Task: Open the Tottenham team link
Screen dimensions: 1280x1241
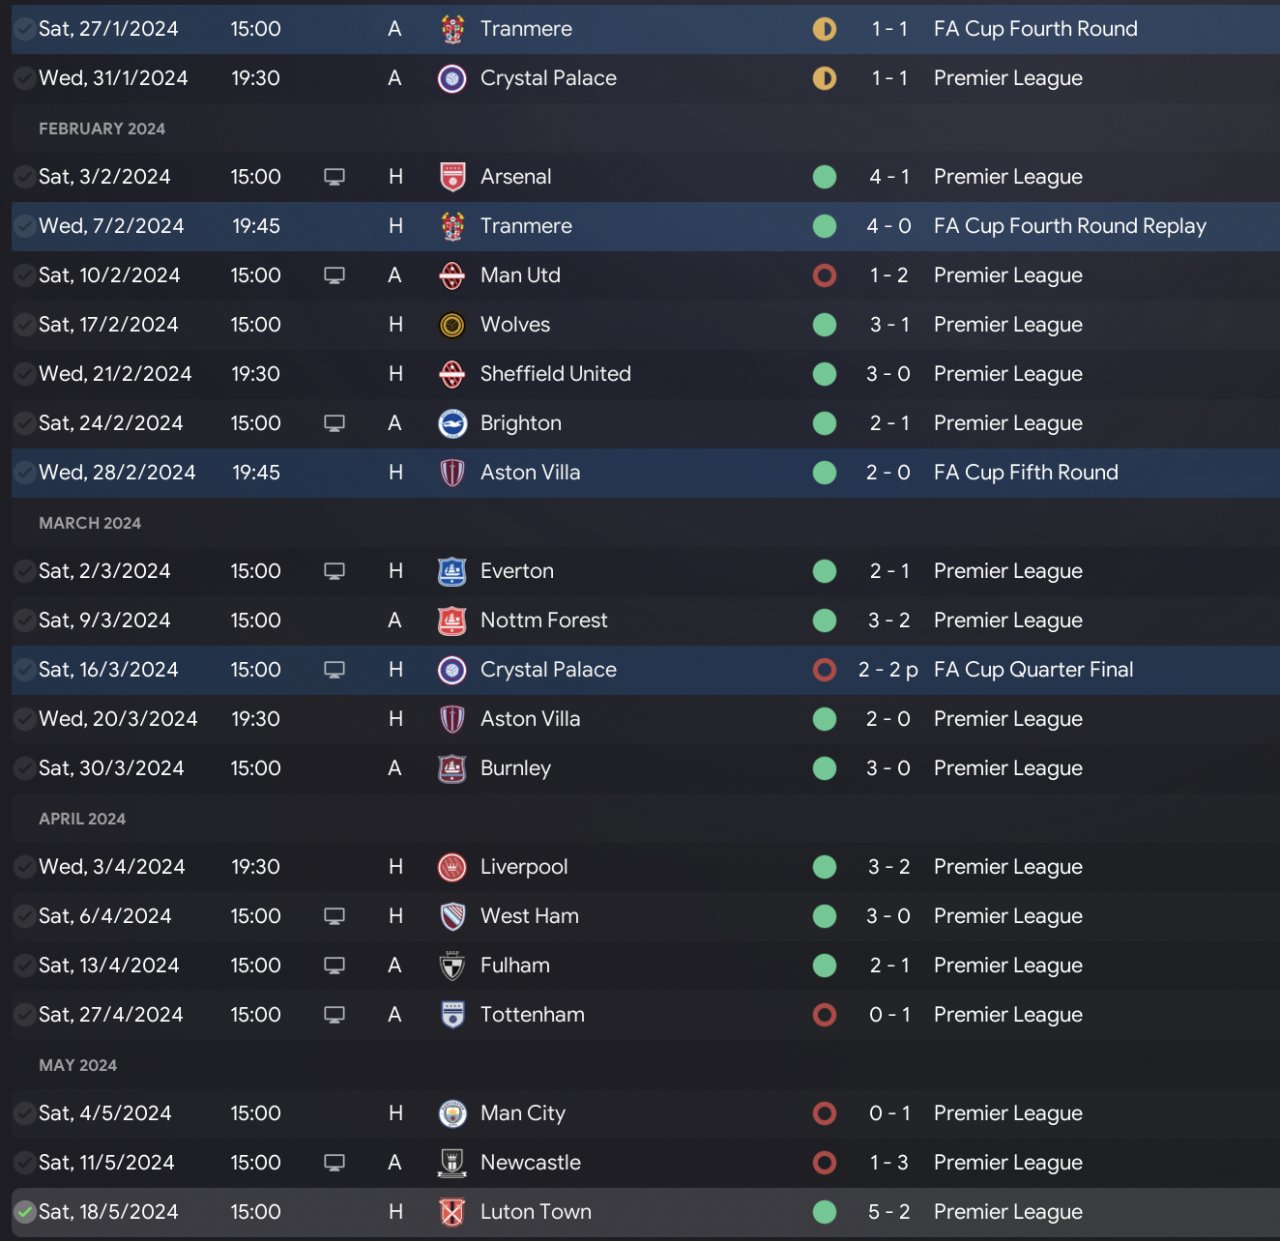Action: (532, 1015)
